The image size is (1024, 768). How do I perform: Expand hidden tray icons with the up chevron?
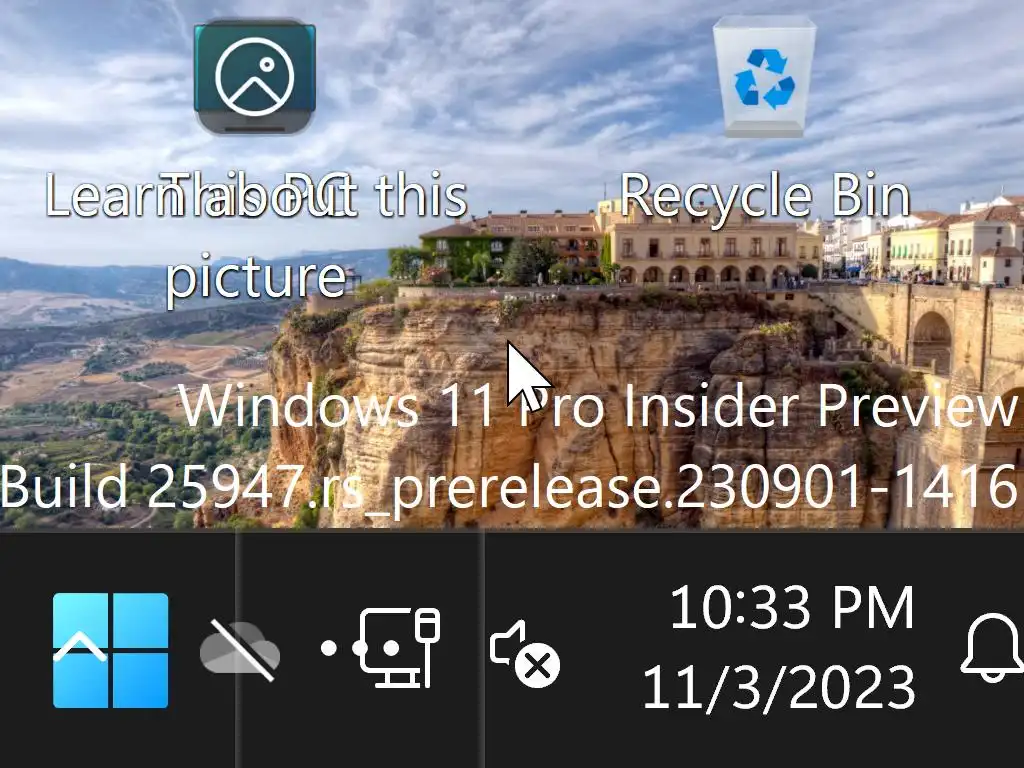tap(80, 649)
